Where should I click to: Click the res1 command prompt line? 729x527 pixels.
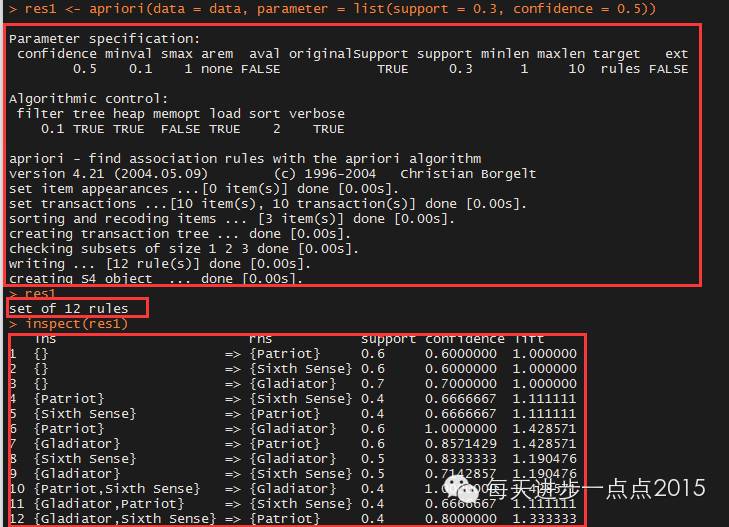(x=32, y=294)
